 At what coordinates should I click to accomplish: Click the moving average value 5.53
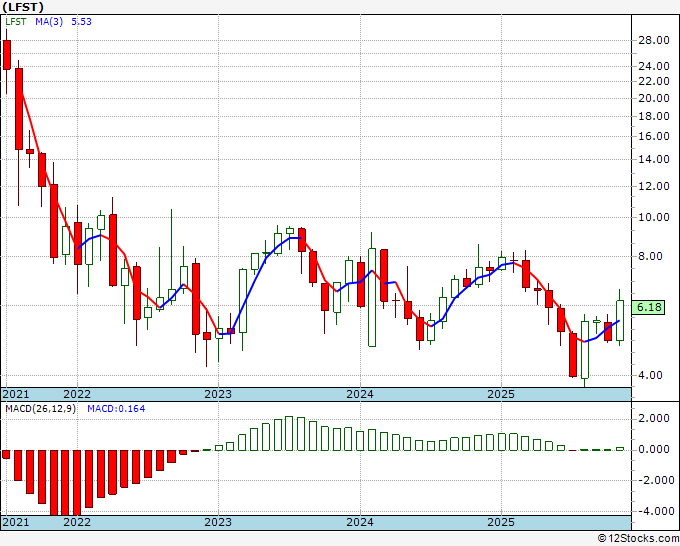pos(82,22)
